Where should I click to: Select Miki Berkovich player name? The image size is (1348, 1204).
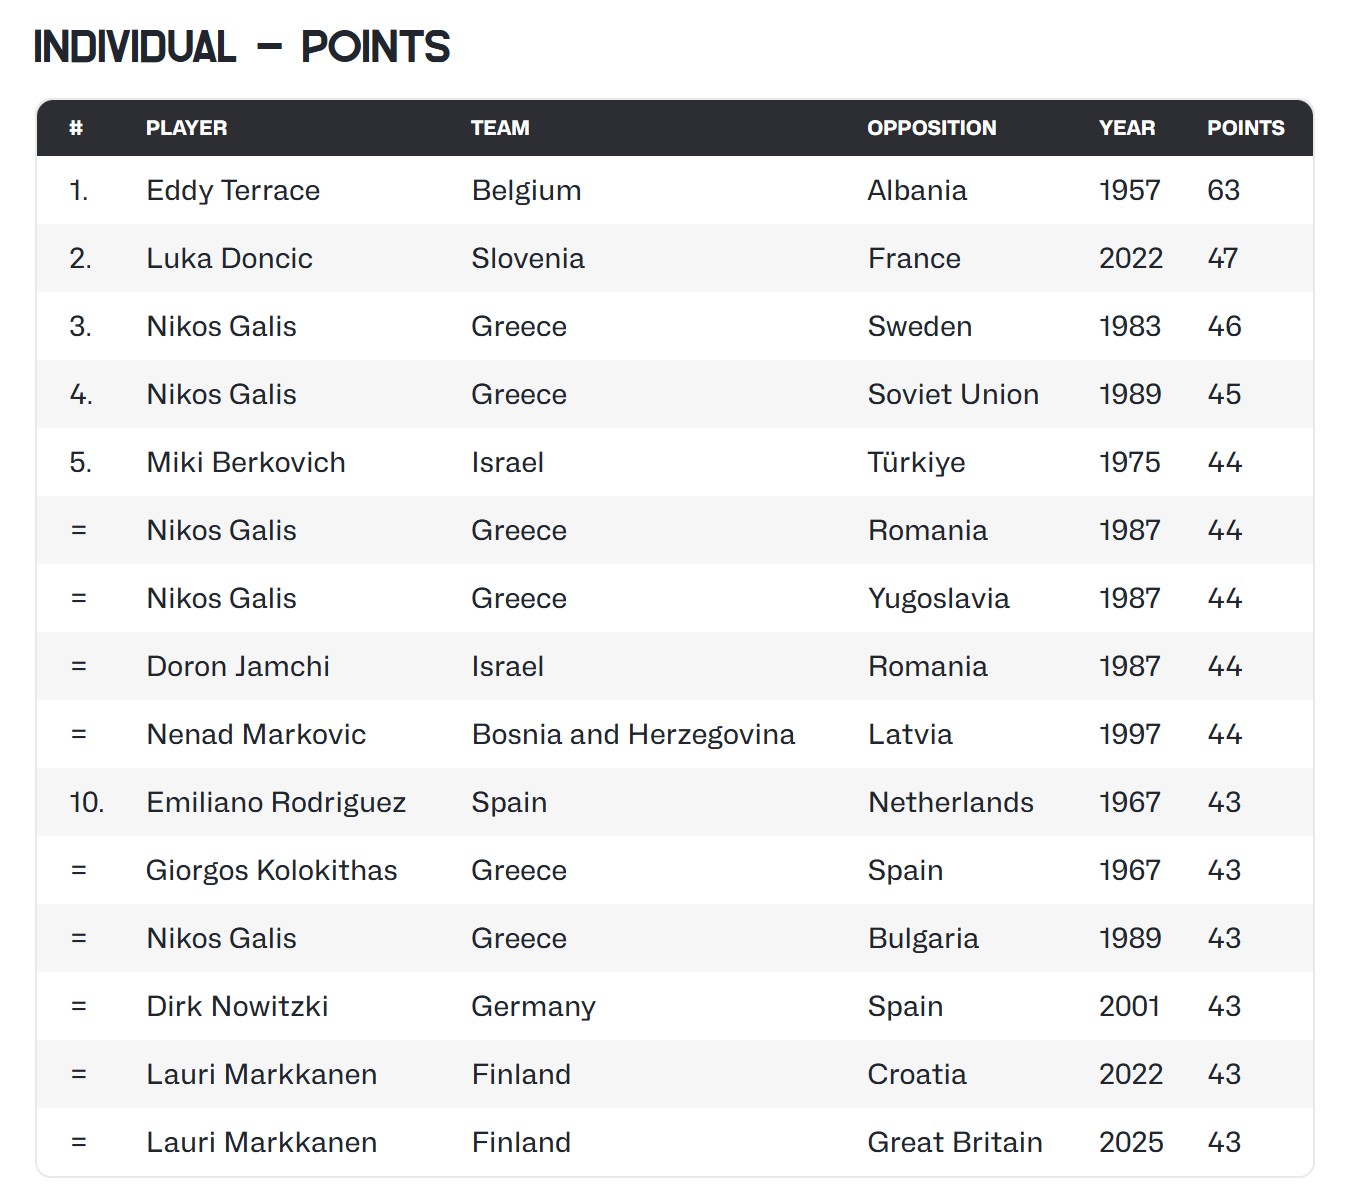(246, 463)
